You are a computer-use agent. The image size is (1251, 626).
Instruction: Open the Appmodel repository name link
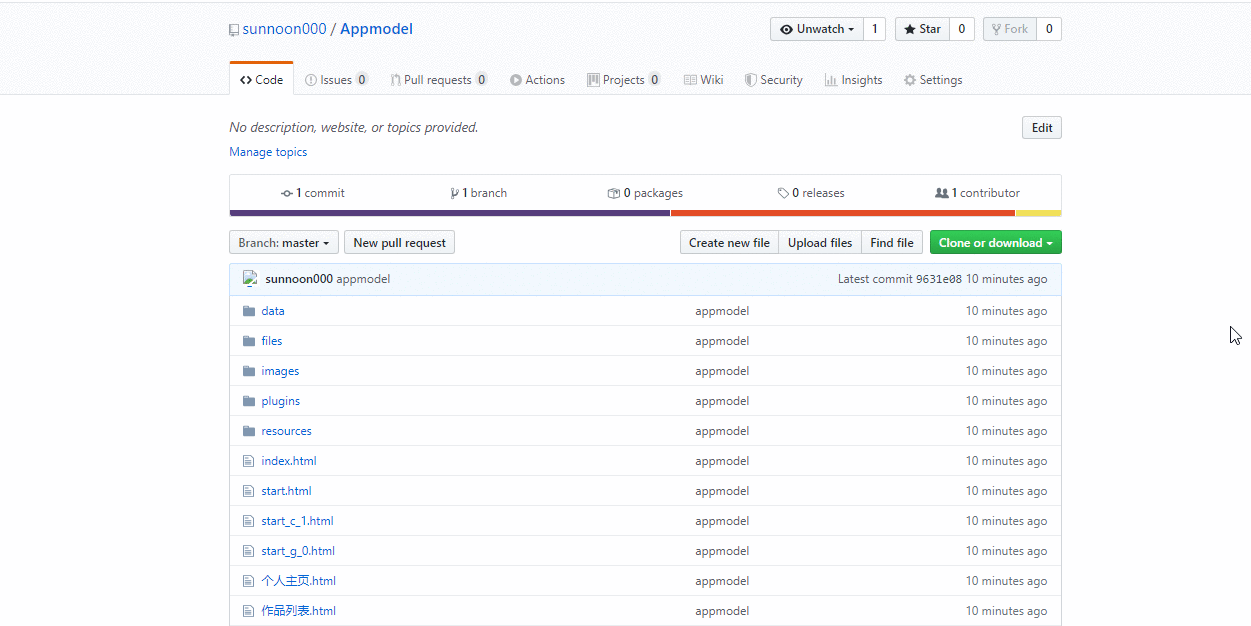tap(376, 29)
